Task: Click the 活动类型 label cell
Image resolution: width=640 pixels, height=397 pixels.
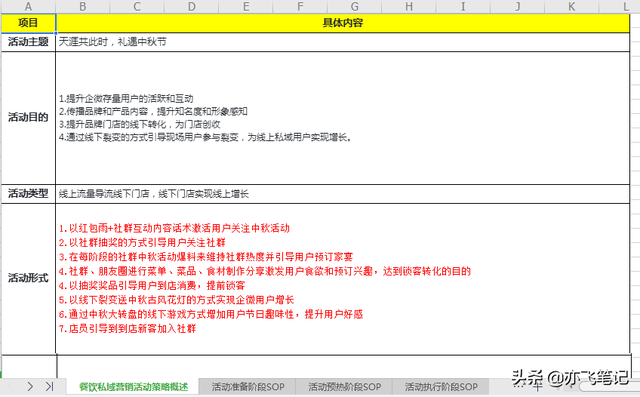Action: tap(28, 194)
